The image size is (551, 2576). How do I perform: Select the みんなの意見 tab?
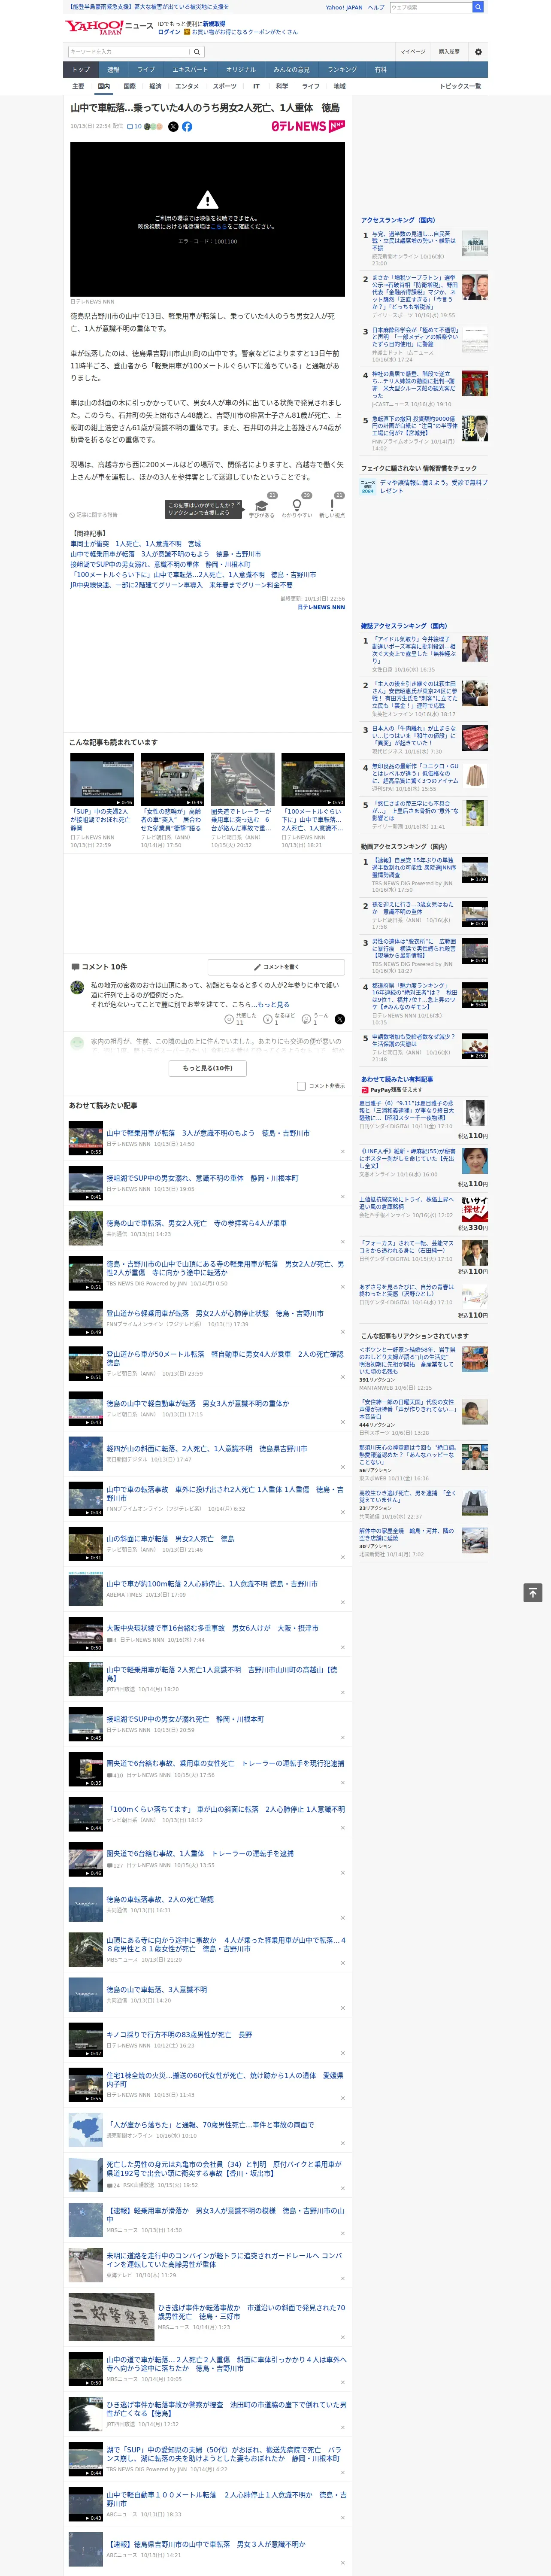pos(292,70)
